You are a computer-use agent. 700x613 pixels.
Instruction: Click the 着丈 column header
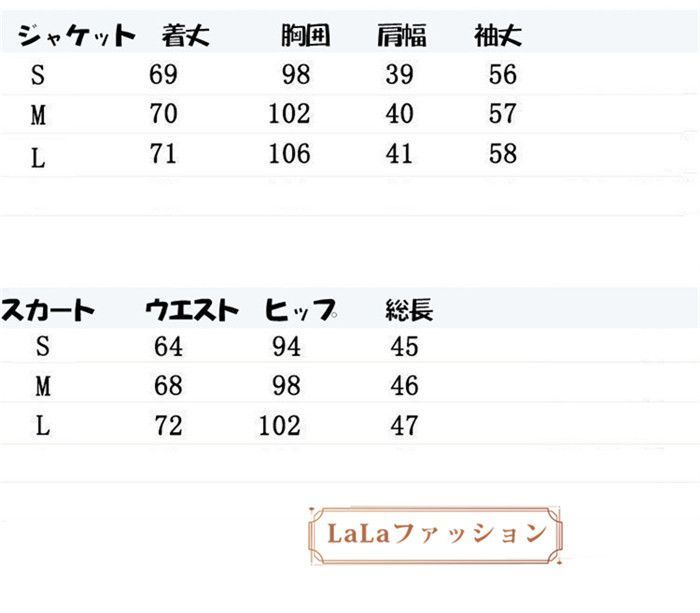click(x=185, y=36)
